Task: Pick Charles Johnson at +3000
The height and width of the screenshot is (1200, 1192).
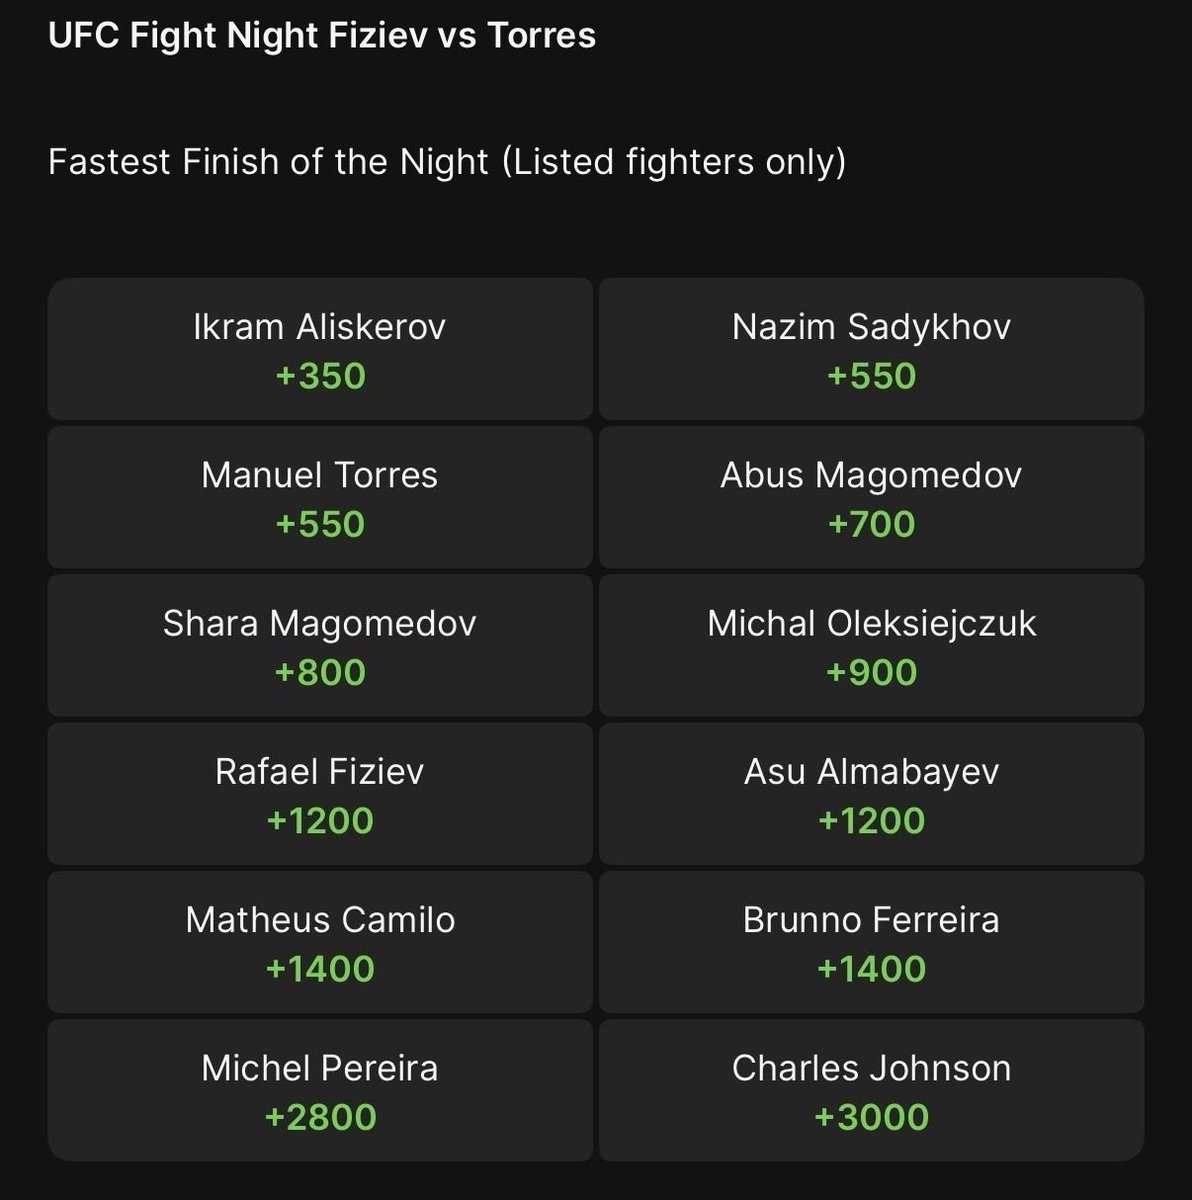Action: click(871, 1090)
